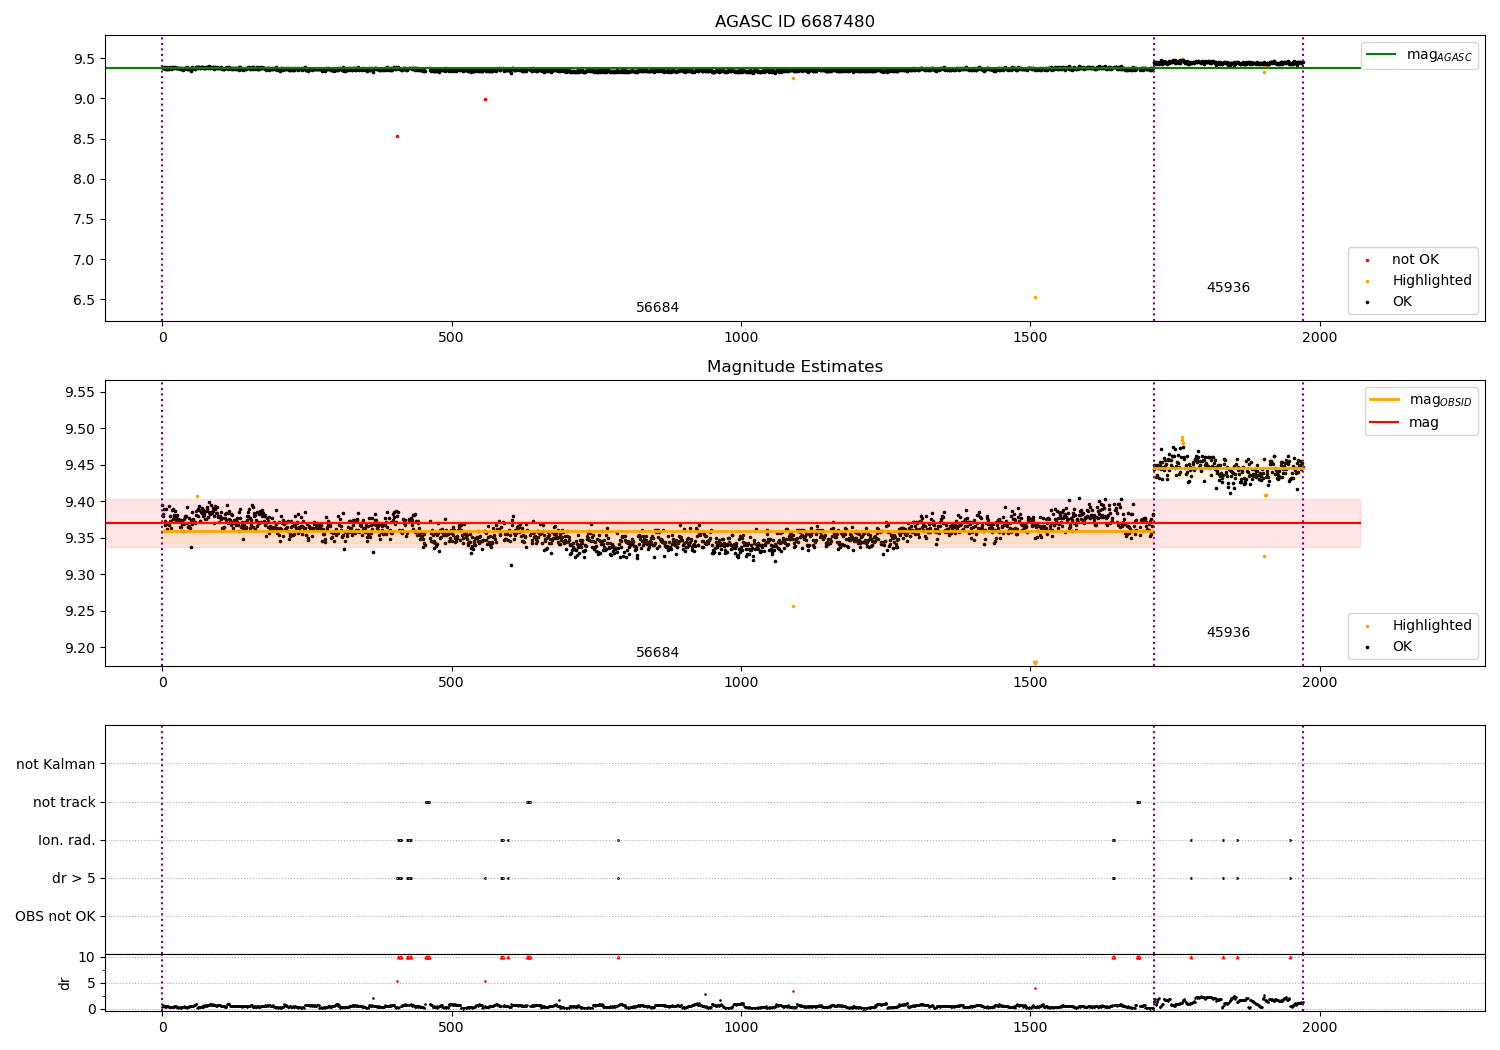Click the orange highlighted point at 6.5 in top plot

click(1035, 297)
